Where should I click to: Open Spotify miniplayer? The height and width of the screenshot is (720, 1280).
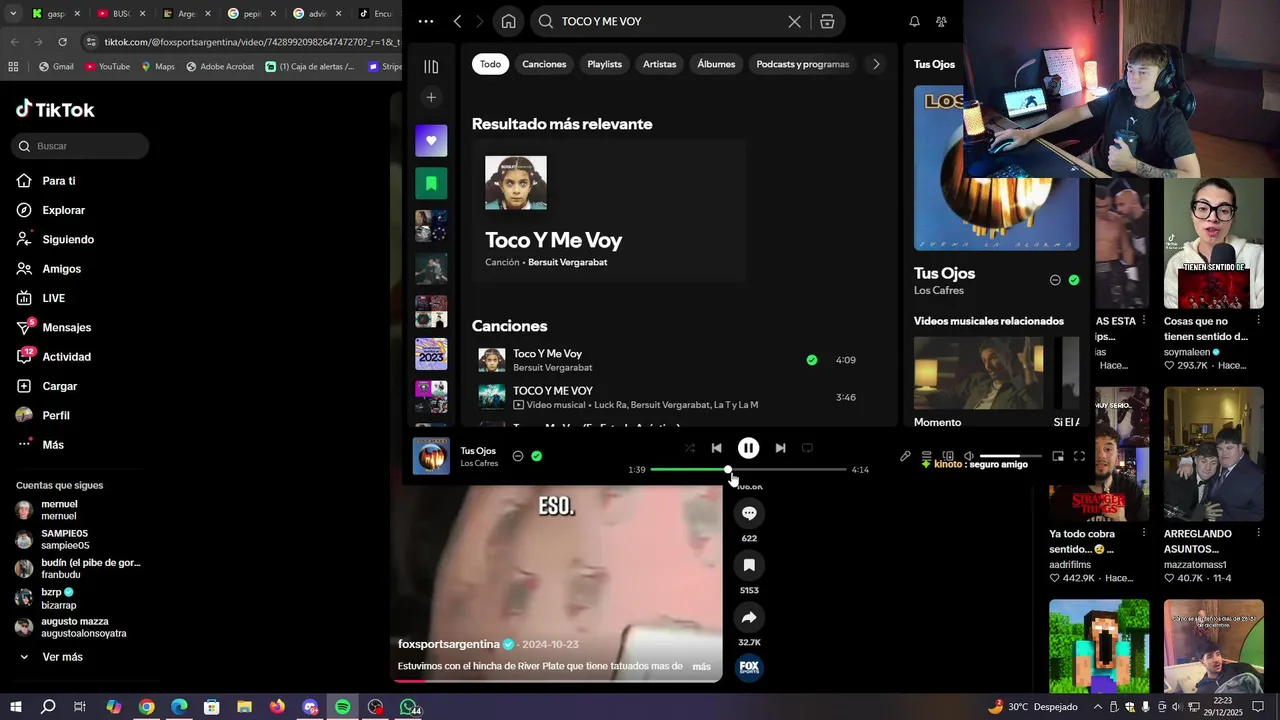pyautogui.click(x=1058, y=456)
